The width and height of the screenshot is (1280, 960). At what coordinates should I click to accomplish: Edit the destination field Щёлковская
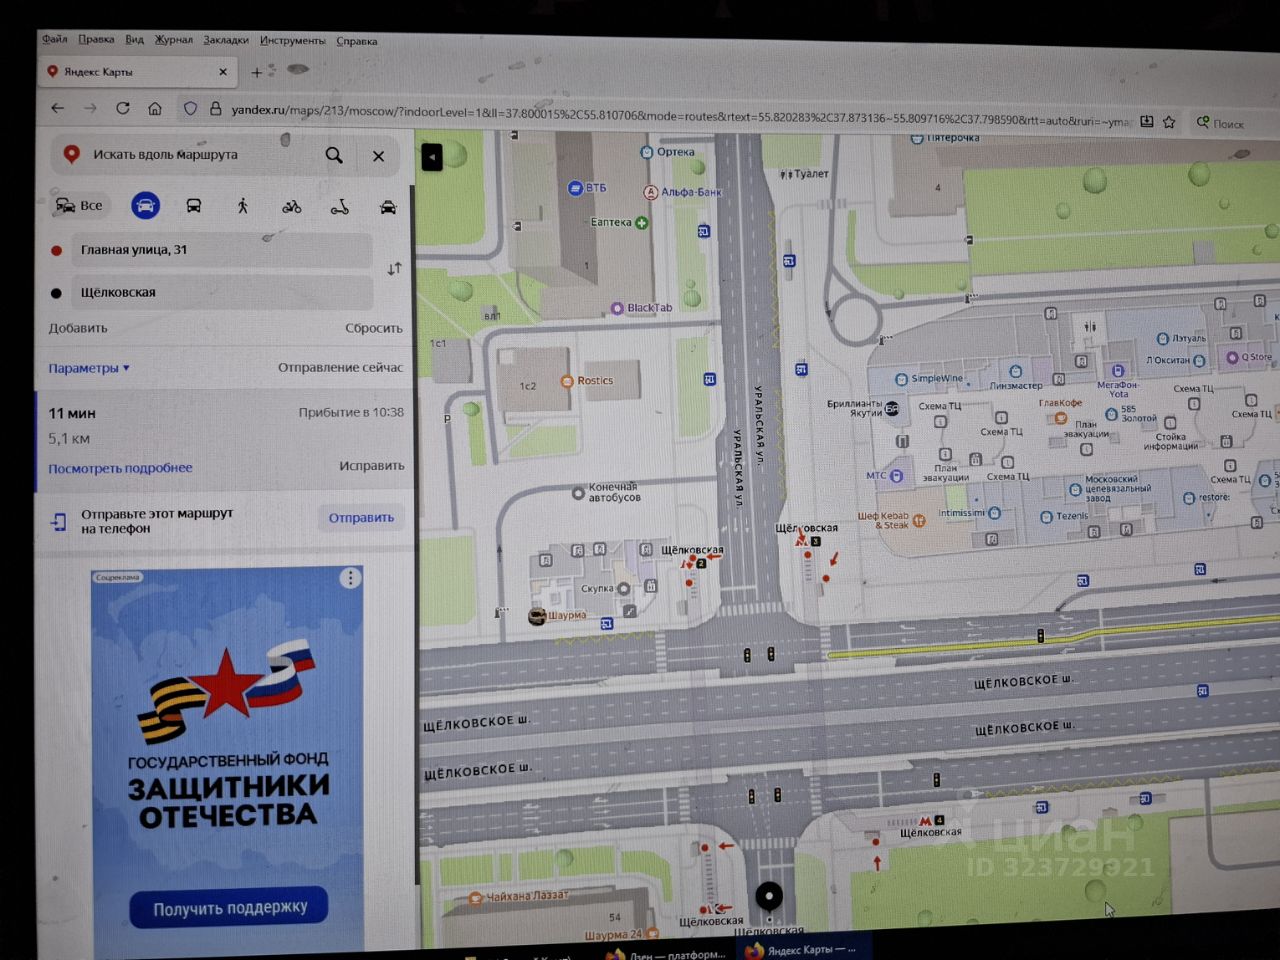221,292
